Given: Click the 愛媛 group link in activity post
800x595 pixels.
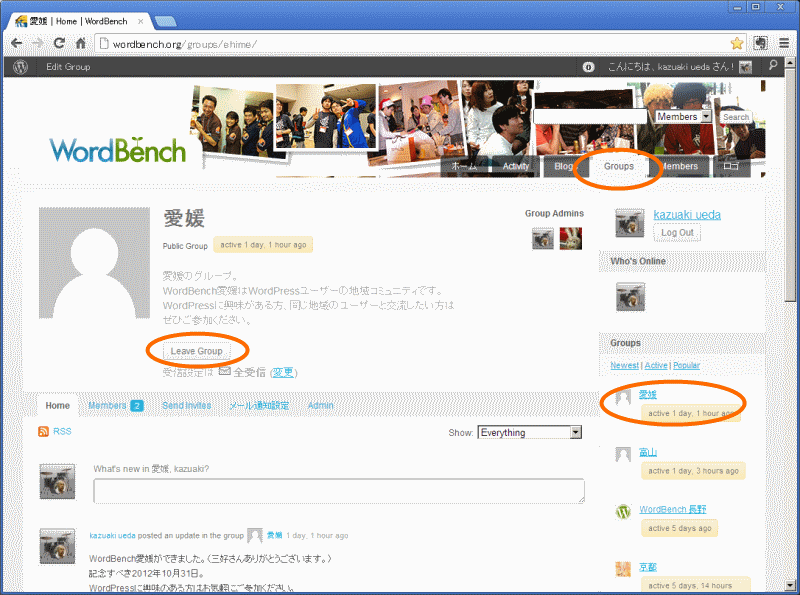Looking at the screenshot, I should pos(274,535).
